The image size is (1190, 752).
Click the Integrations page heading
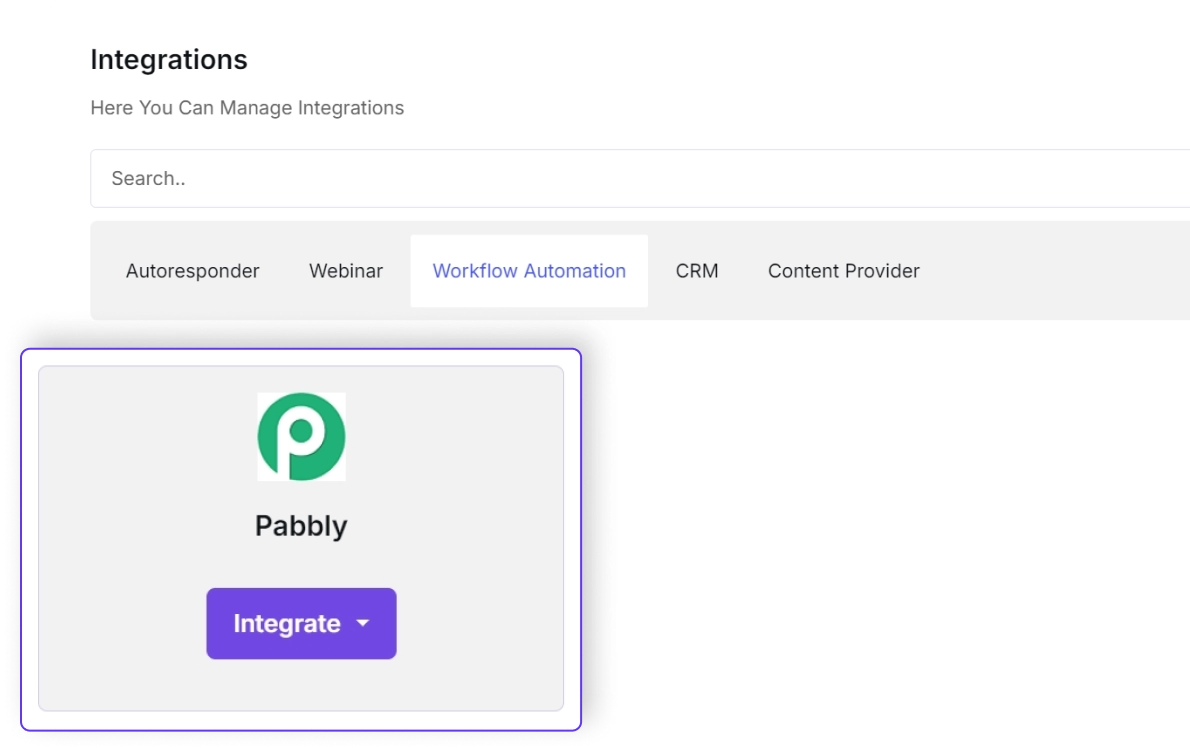click(169, 60)
